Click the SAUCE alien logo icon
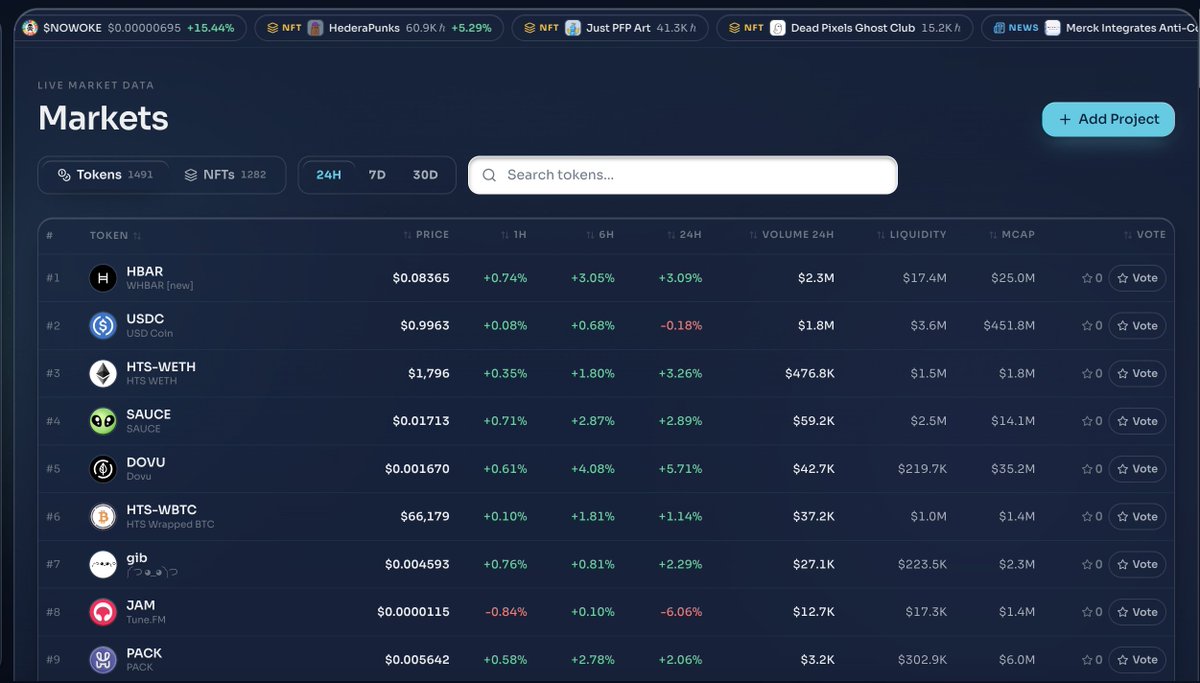1200x683 pixels. [103, 421]
